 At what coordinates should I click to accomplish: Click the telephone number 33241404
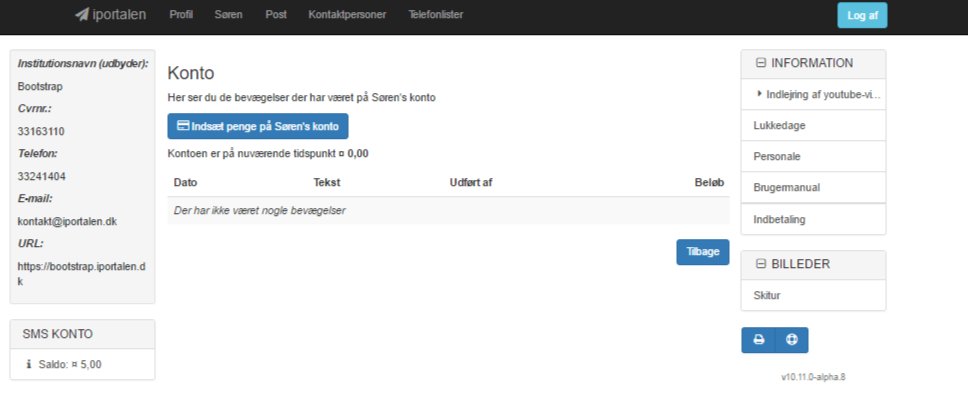point(41,176)
